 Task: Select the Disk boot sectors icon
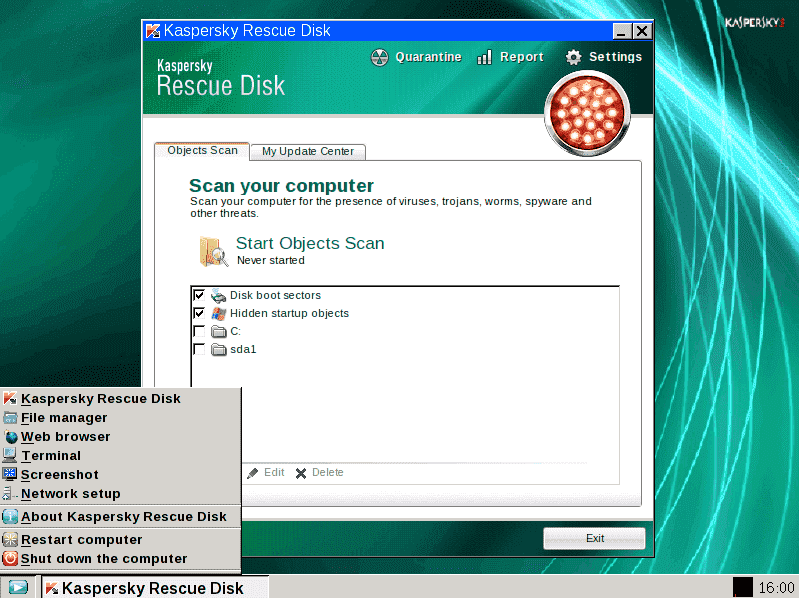(x=219, y=295)
